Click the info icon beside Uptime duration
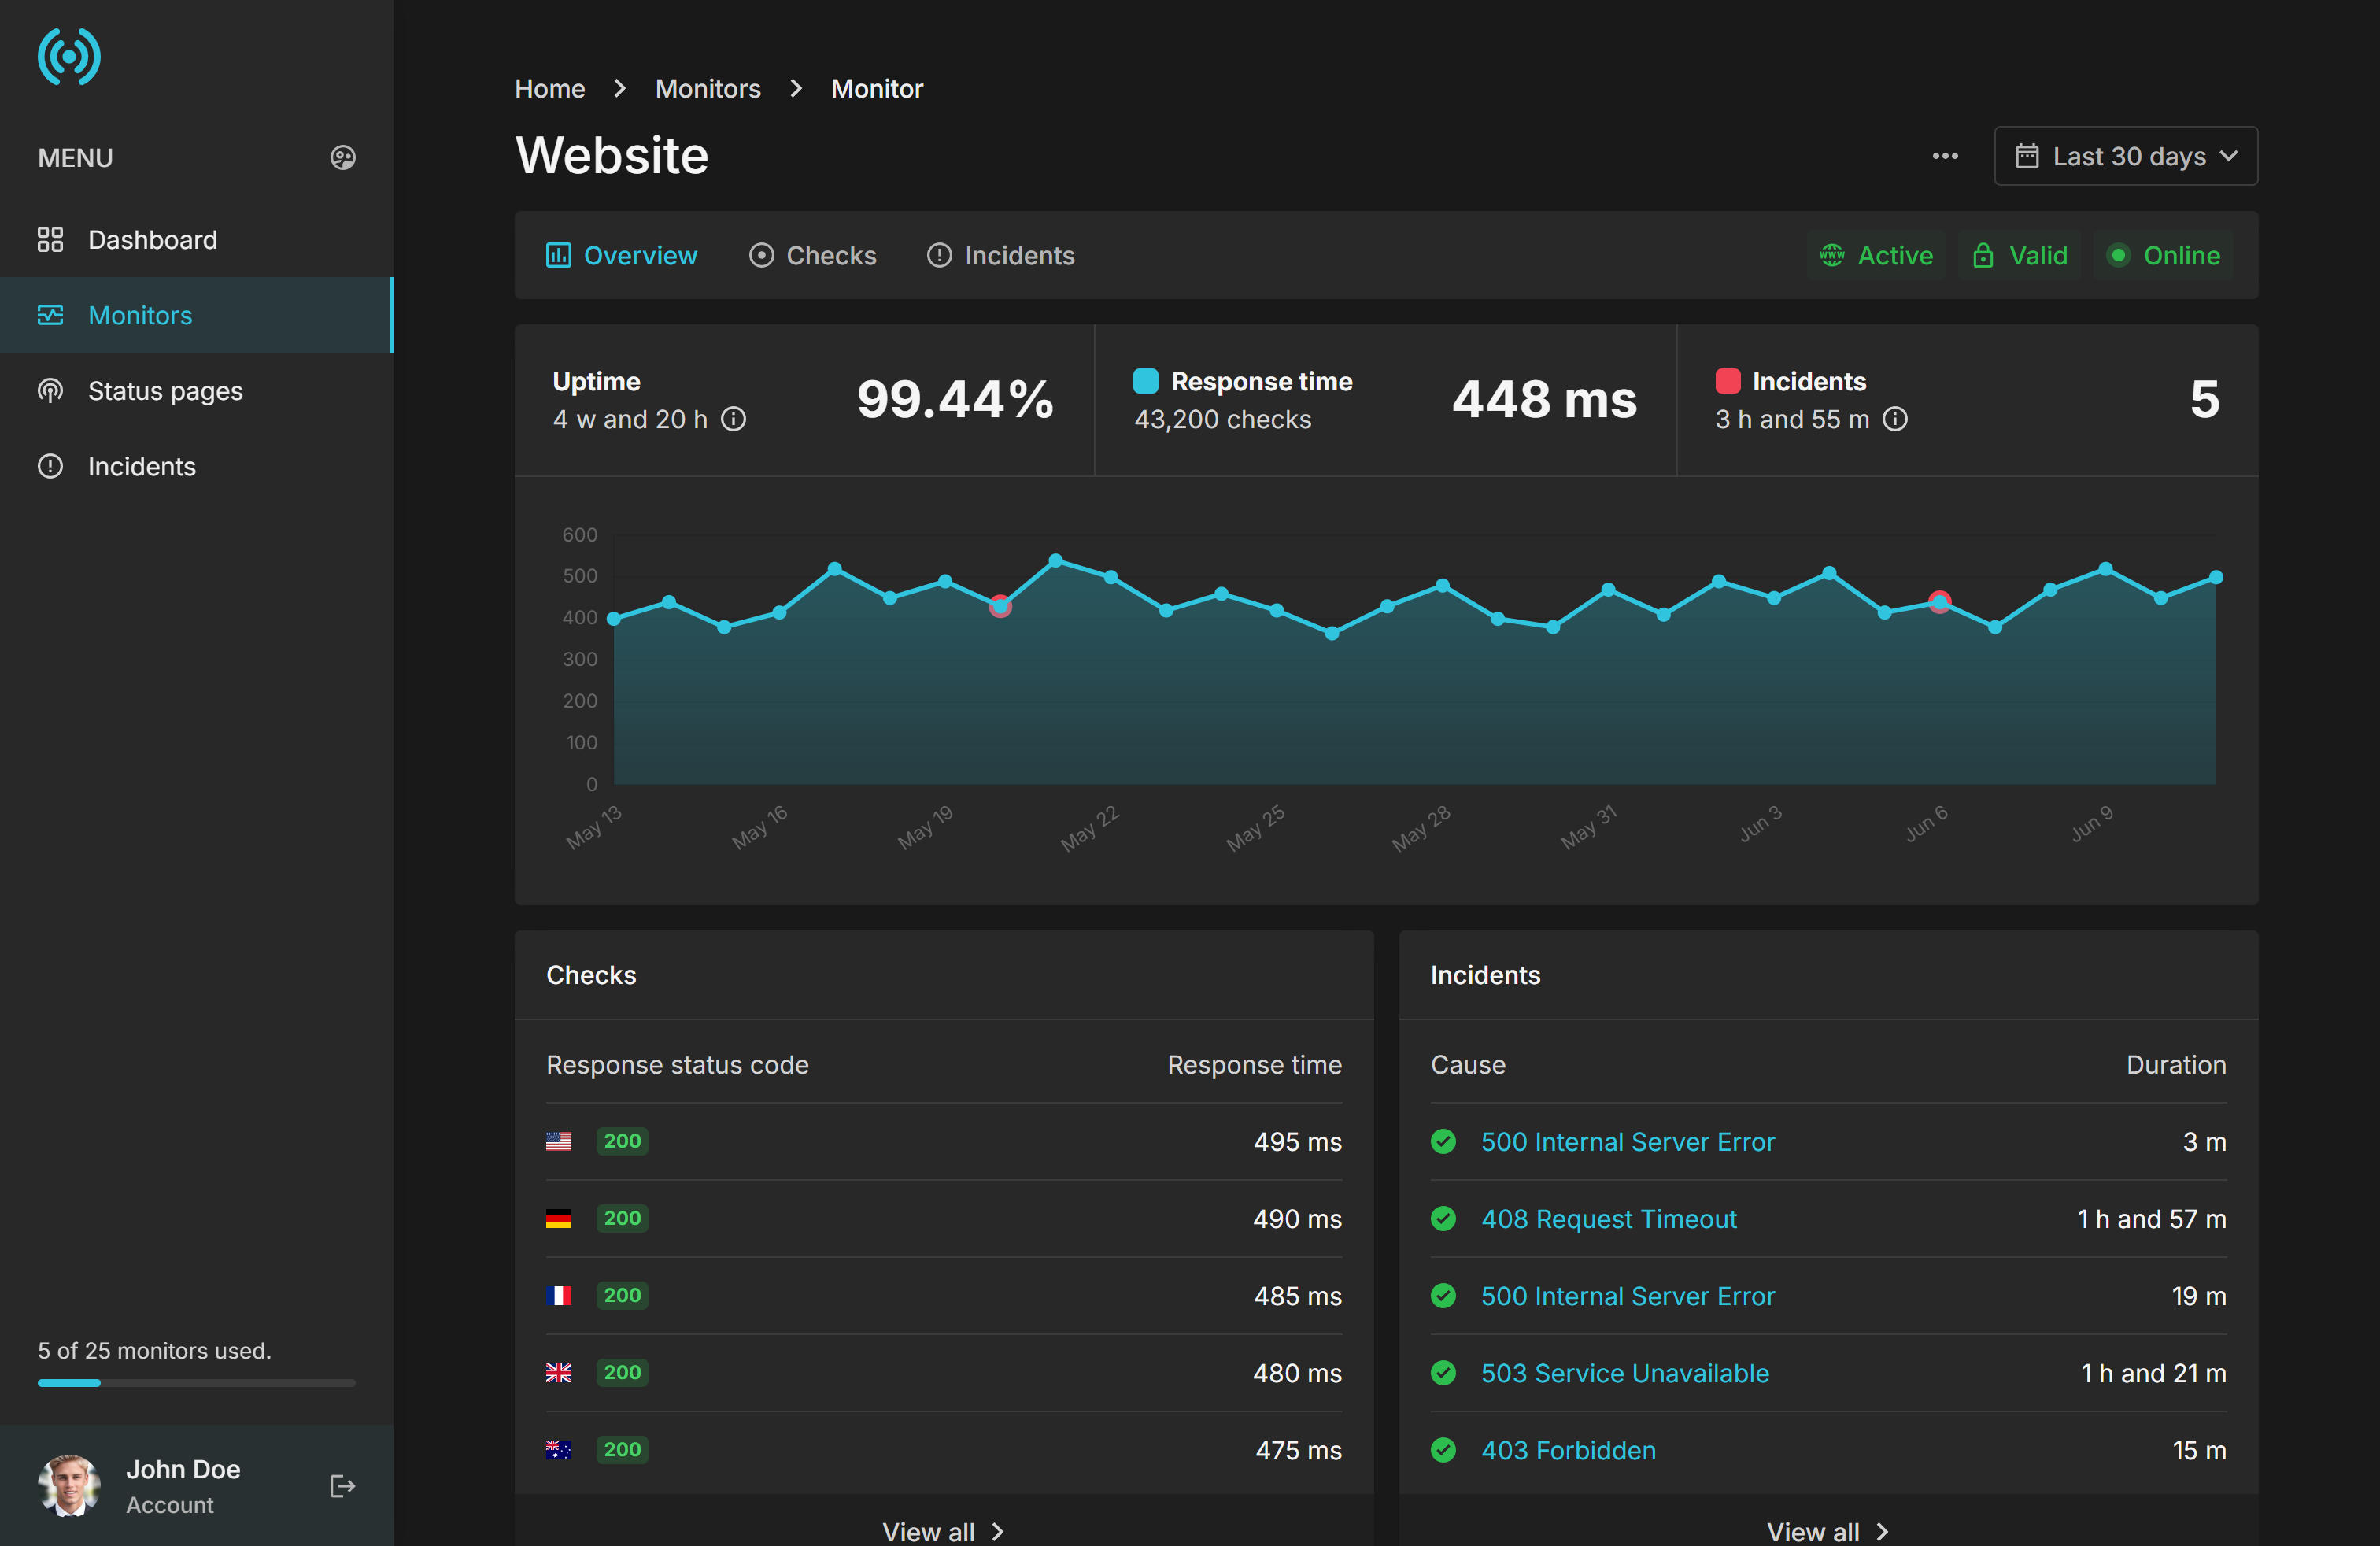This screenshot has height=1546, width=2380. pyautogui.click(x=734, y=419)
